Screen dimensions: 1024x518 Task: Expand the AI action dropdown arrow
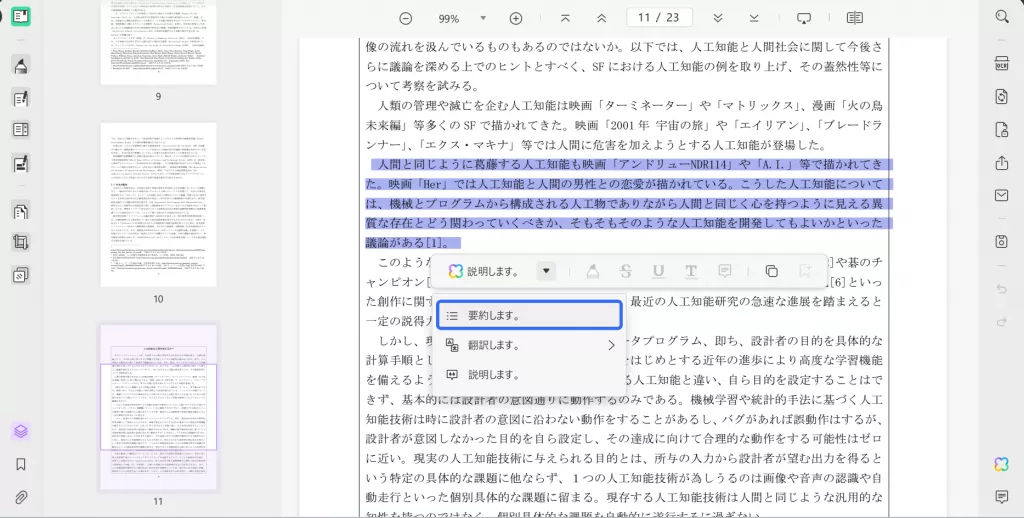546,271
